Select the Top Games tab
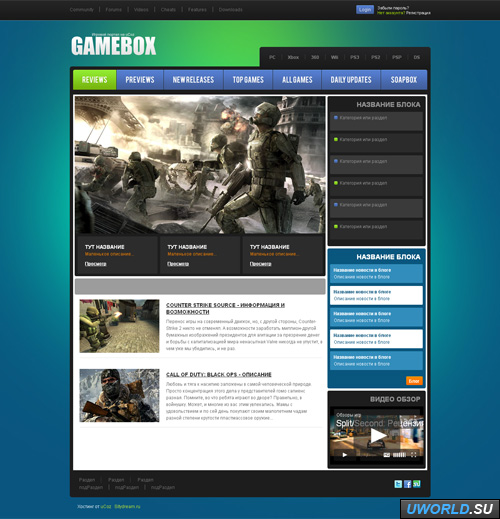The height and width of the screenshot is (519, 500). coord(248,80)
